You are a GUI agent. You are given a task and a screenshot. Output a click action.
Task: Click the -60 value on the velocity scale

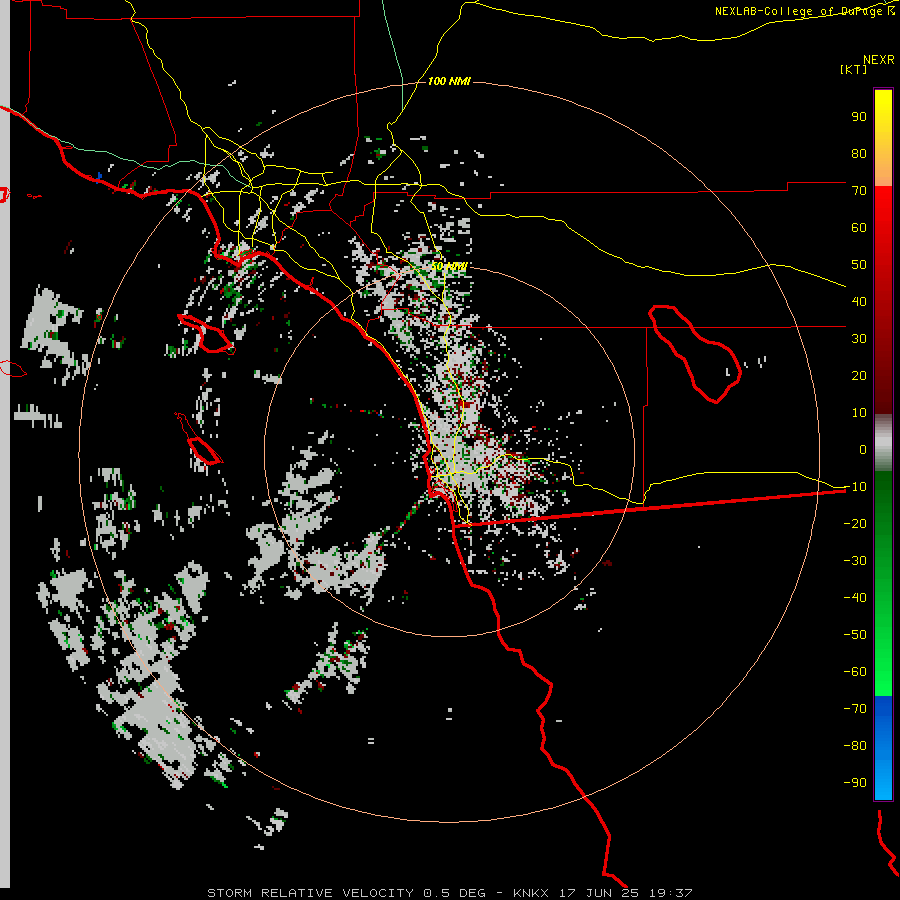click(x=855, y=672)
